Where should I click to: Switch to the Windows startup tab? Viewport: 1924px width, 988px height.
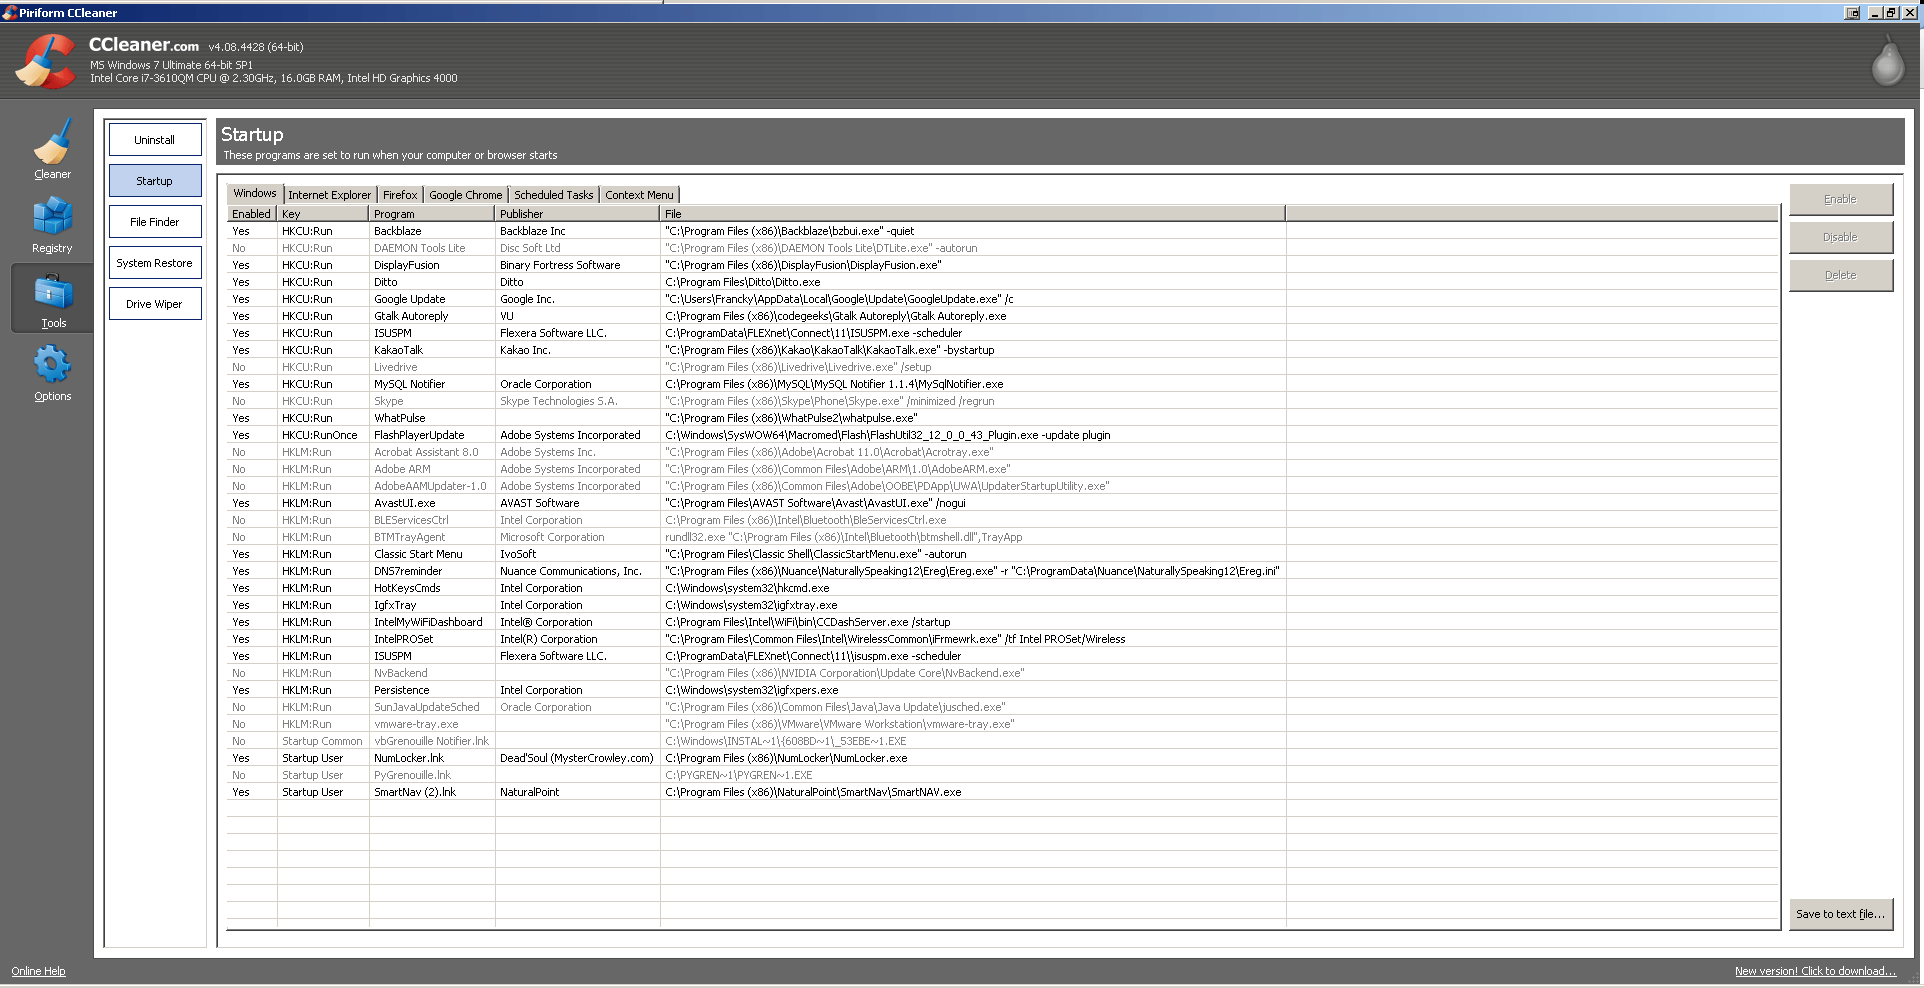coord(255,194)
